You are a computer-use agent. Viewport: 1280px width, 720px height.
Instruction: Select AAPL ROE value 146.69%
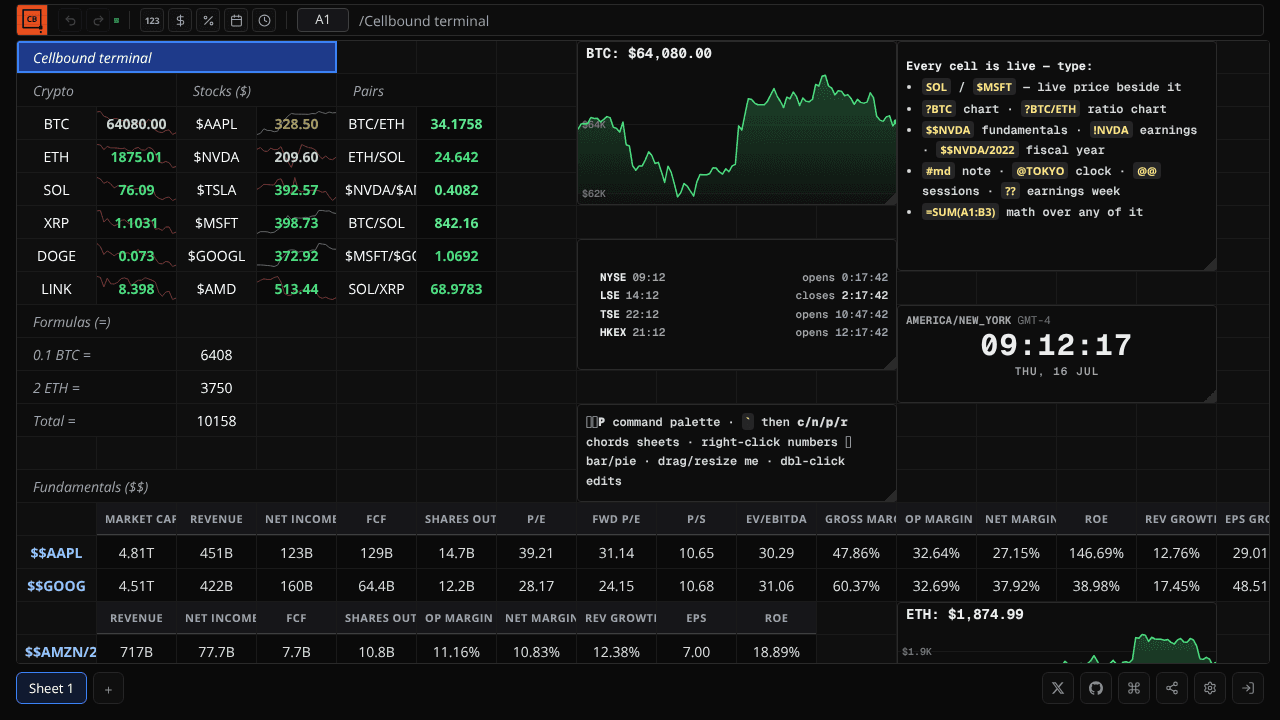[1097, 553]
